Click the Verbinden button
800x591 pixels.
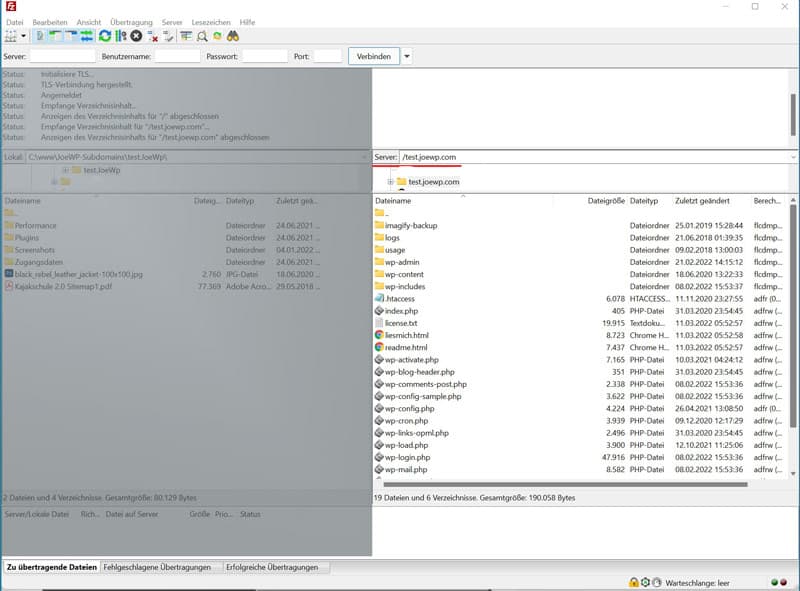click(x=374, y=57)
